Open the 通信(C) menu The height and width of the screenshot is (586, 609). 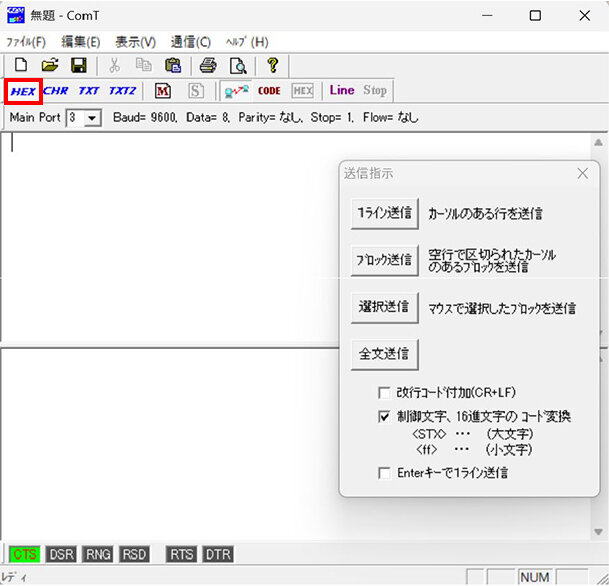(x=190, y=42)
